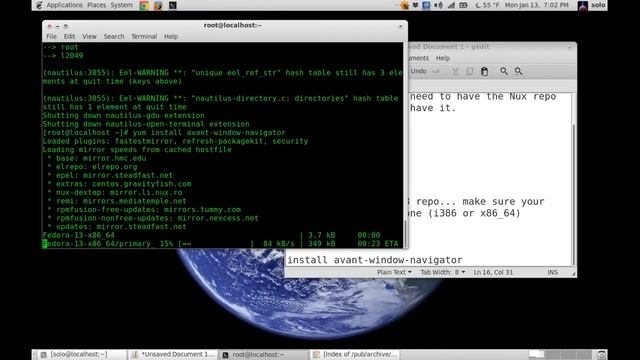Switch to Unsaved Document 1 taskbar window
Viewport: 640px width, 360px height.
(x=173, y=355)
